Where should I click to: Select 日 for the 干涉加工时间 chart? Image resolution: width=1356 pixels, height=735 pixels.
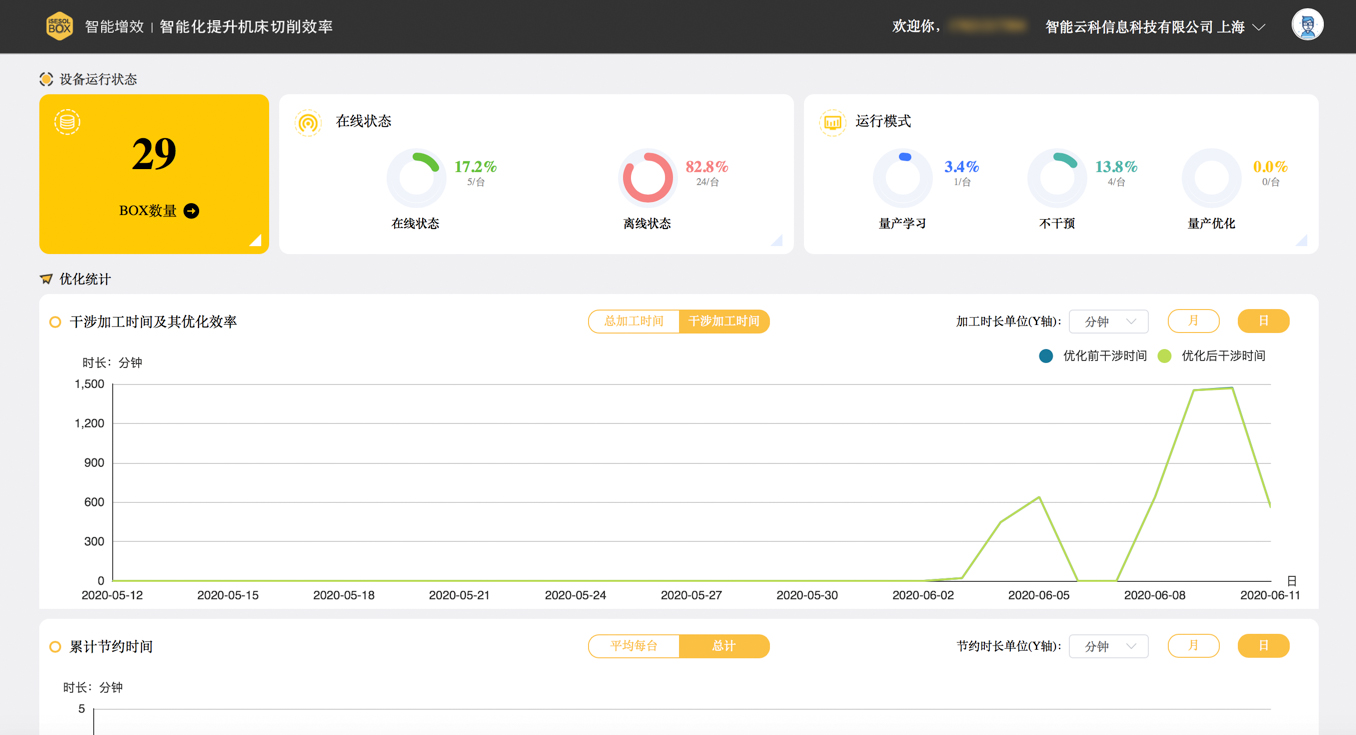coord(1263,321)
